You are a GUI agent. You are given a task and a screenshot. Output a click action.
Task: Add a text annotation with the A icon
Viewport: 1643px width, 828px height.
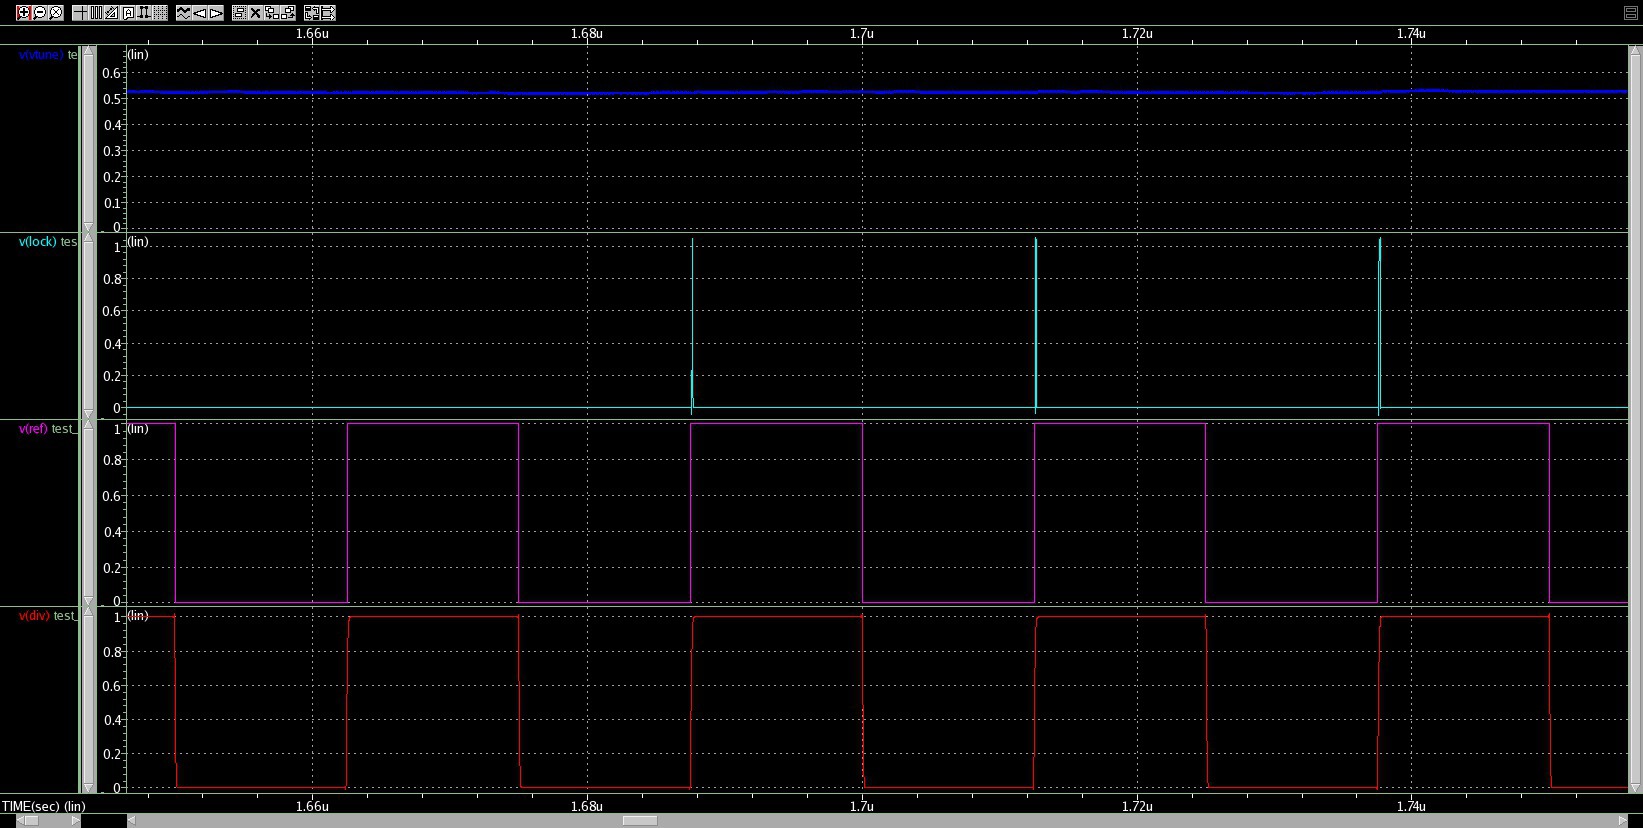click(128, 13)
